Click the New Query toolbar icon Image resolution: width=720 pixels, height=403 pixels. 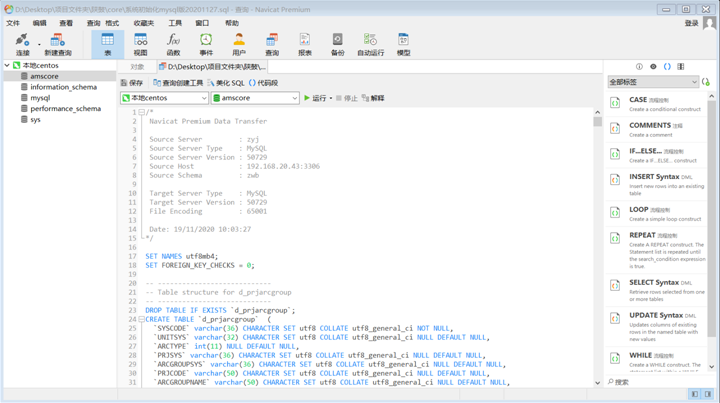58,45
